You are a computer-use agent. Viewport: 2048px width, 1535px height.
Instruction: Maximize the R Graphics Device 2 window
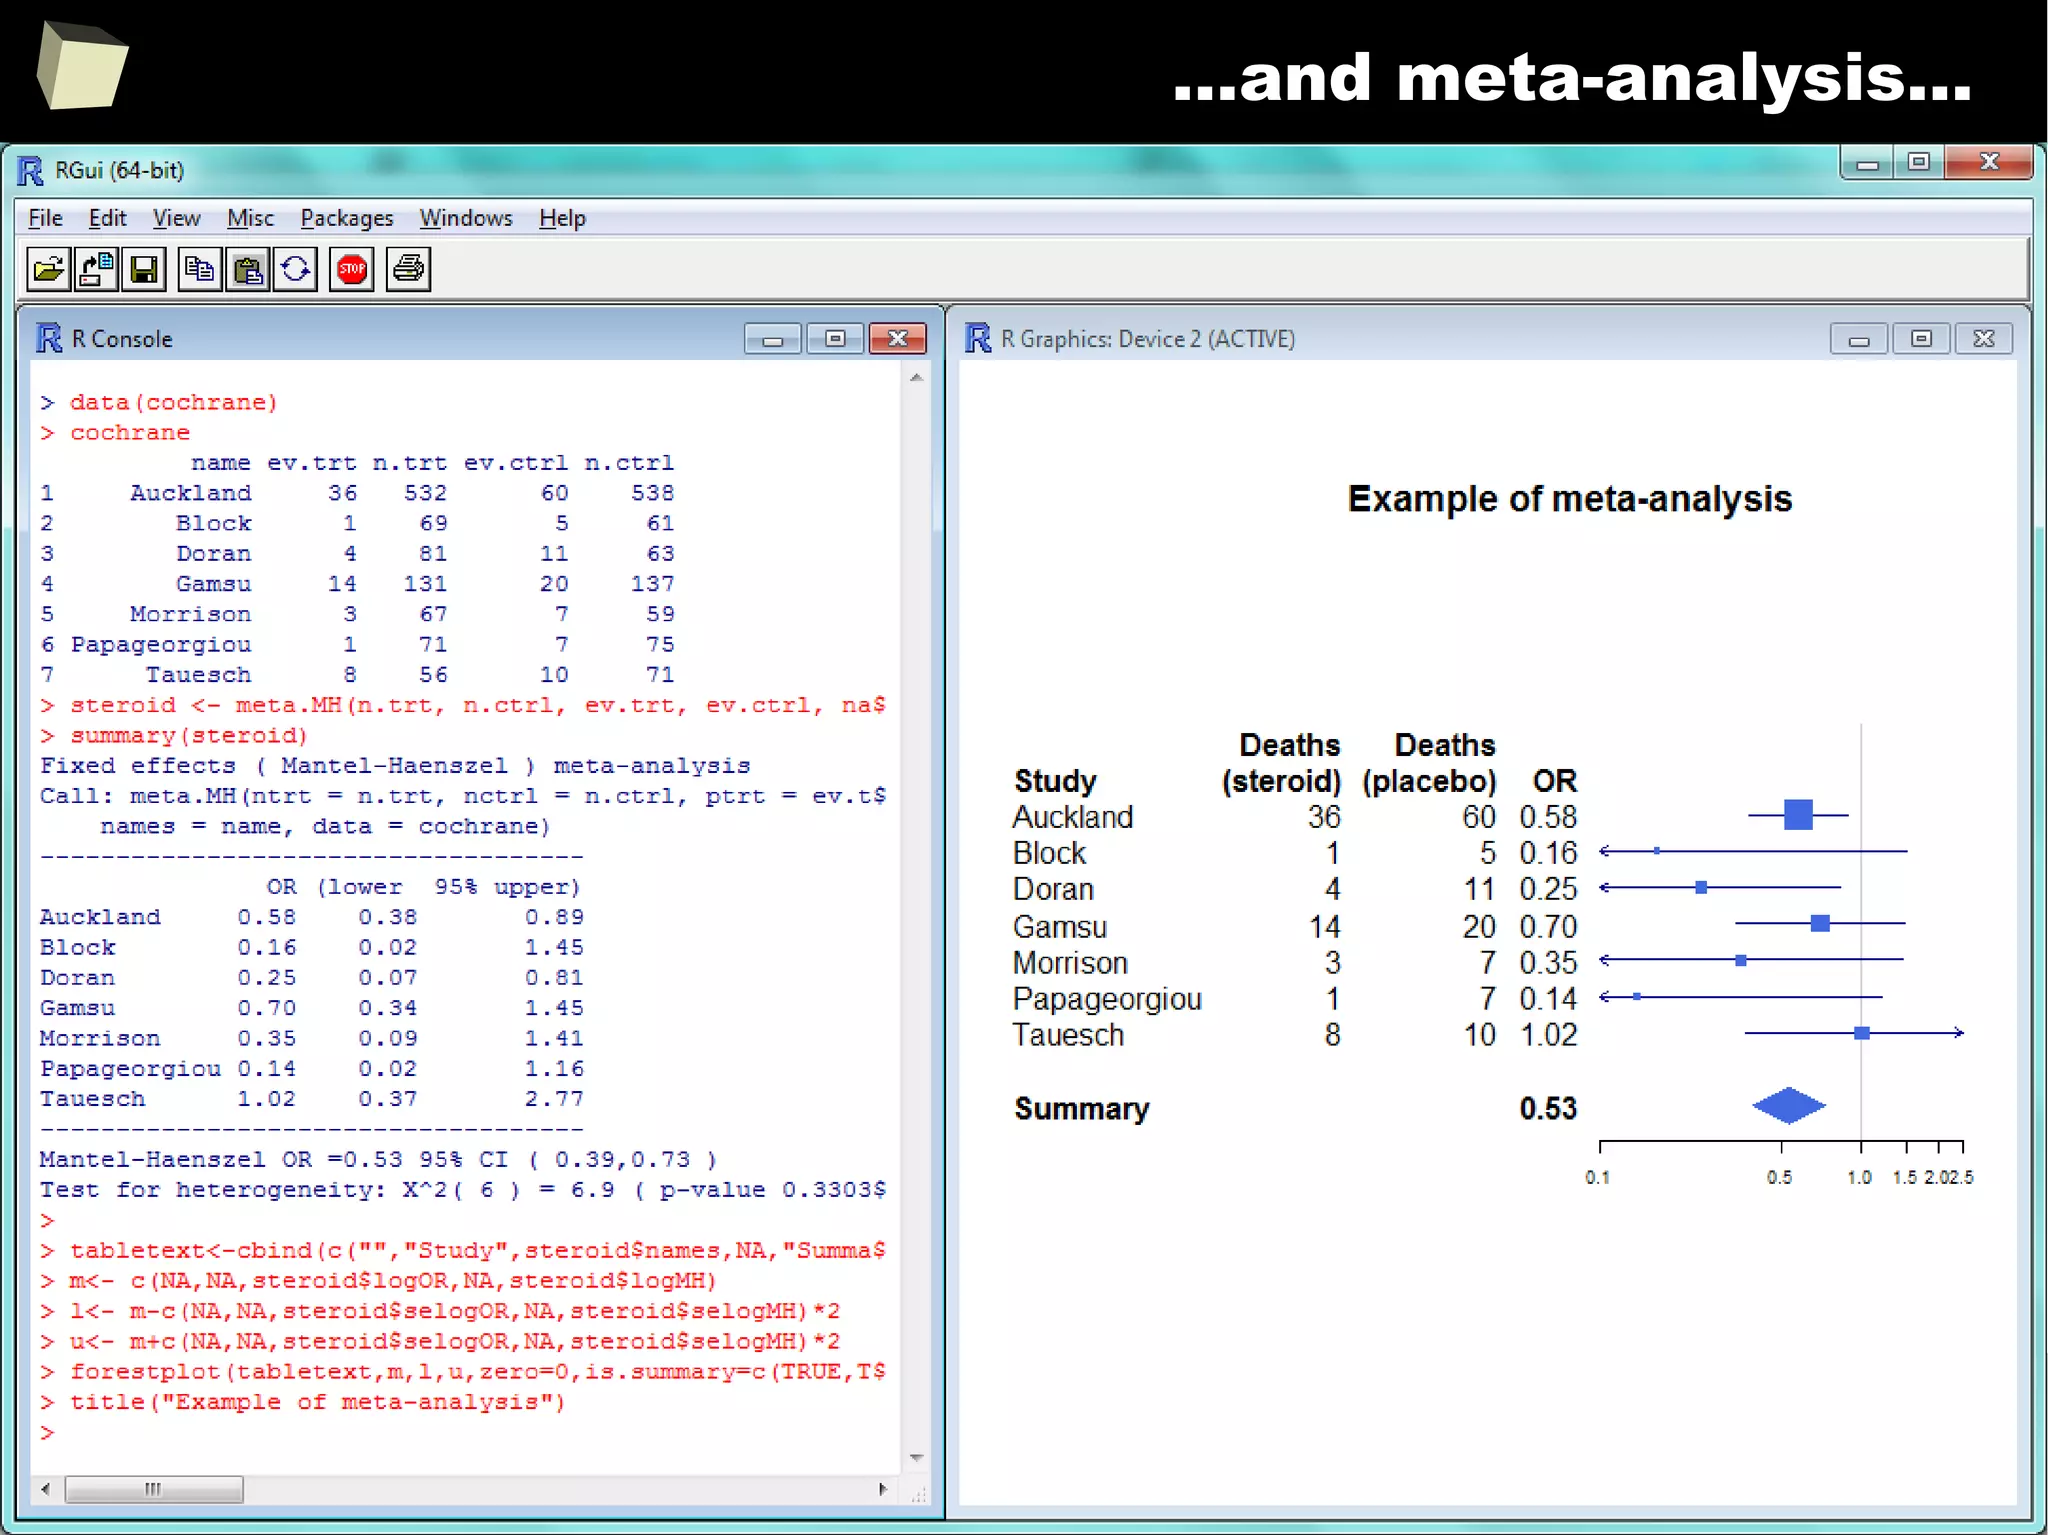pos(1921,340)
